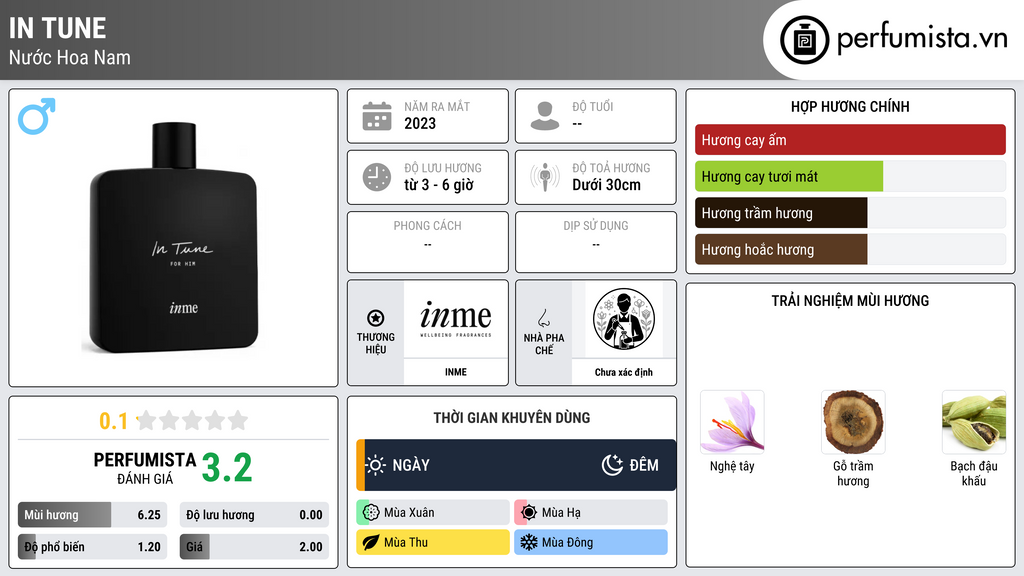
Task: Click the Trải nghiệm mùi hương heading
Action: [850, 301]
